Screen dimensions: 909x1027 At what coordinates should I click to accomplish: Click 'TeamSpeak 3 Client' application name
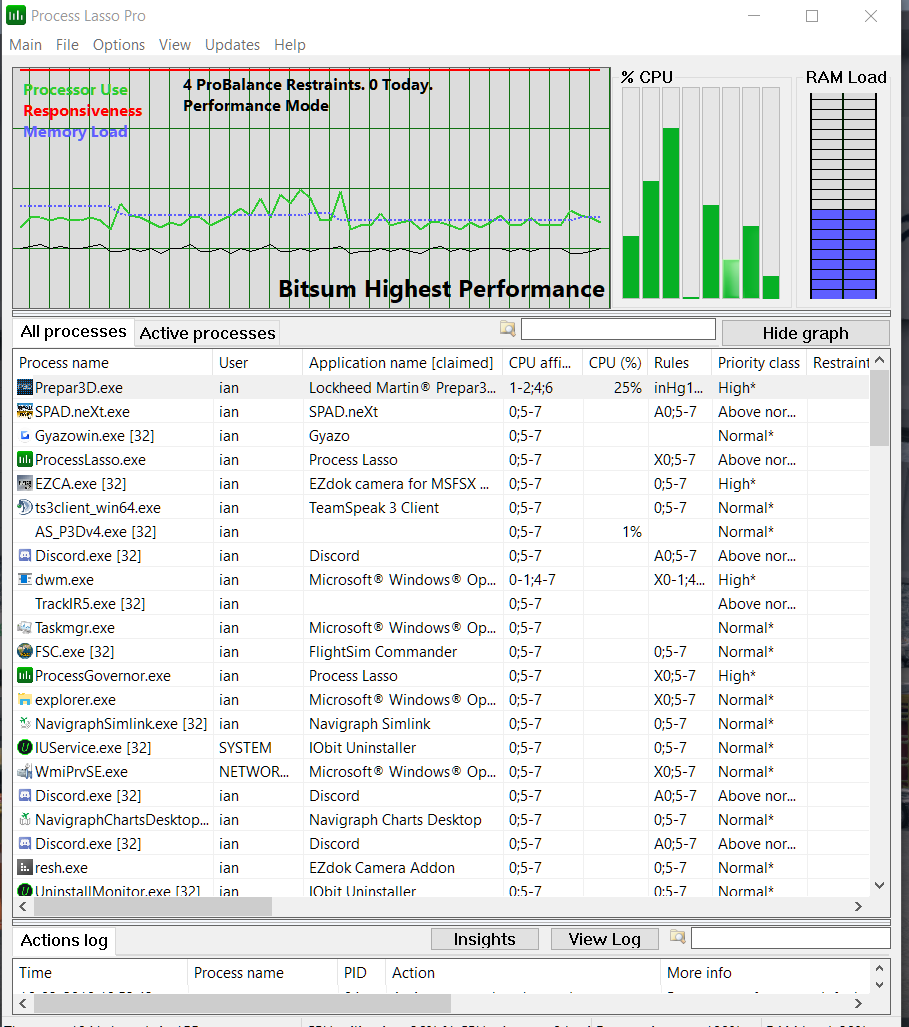(373, 508)
